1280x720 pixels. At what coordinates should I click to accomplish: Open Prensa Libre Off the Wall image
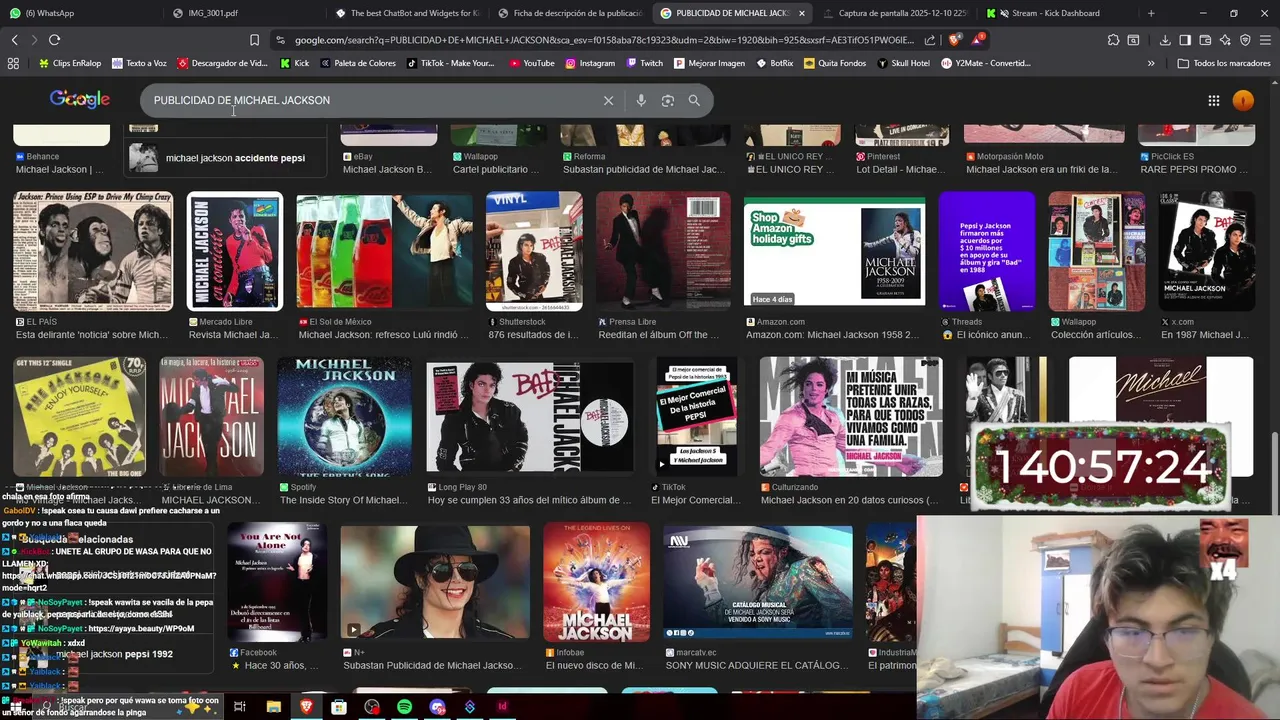663,251
